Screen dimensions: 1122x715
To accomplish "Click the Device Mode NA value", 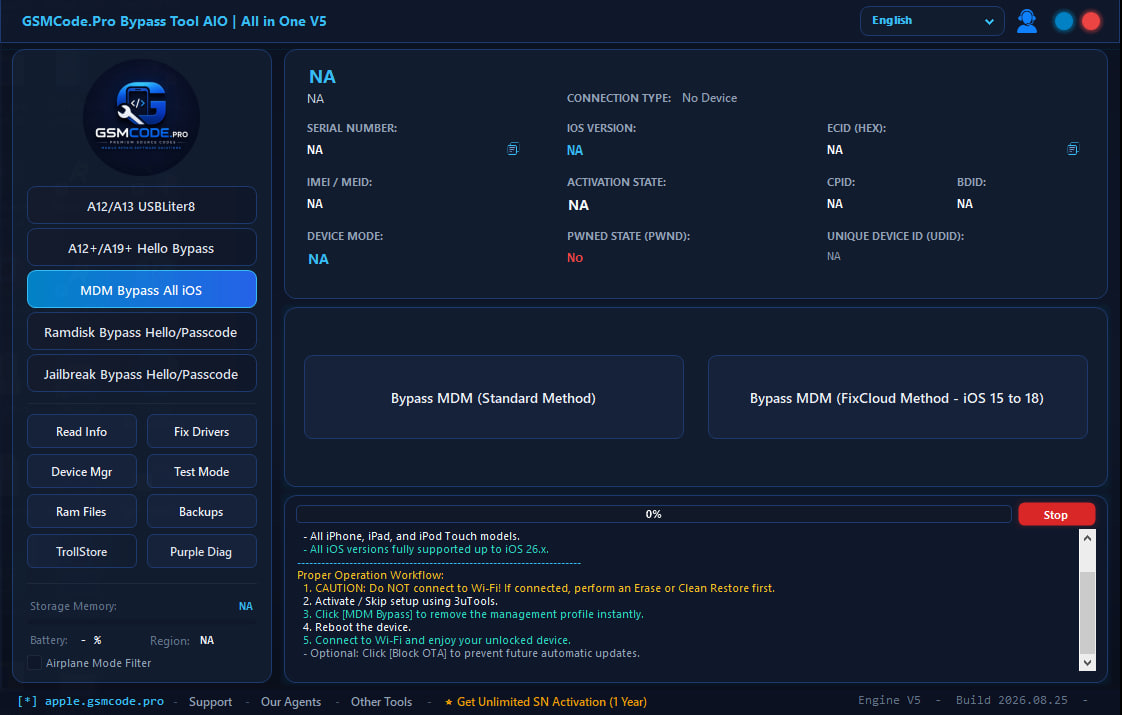I will click(318, 259).
